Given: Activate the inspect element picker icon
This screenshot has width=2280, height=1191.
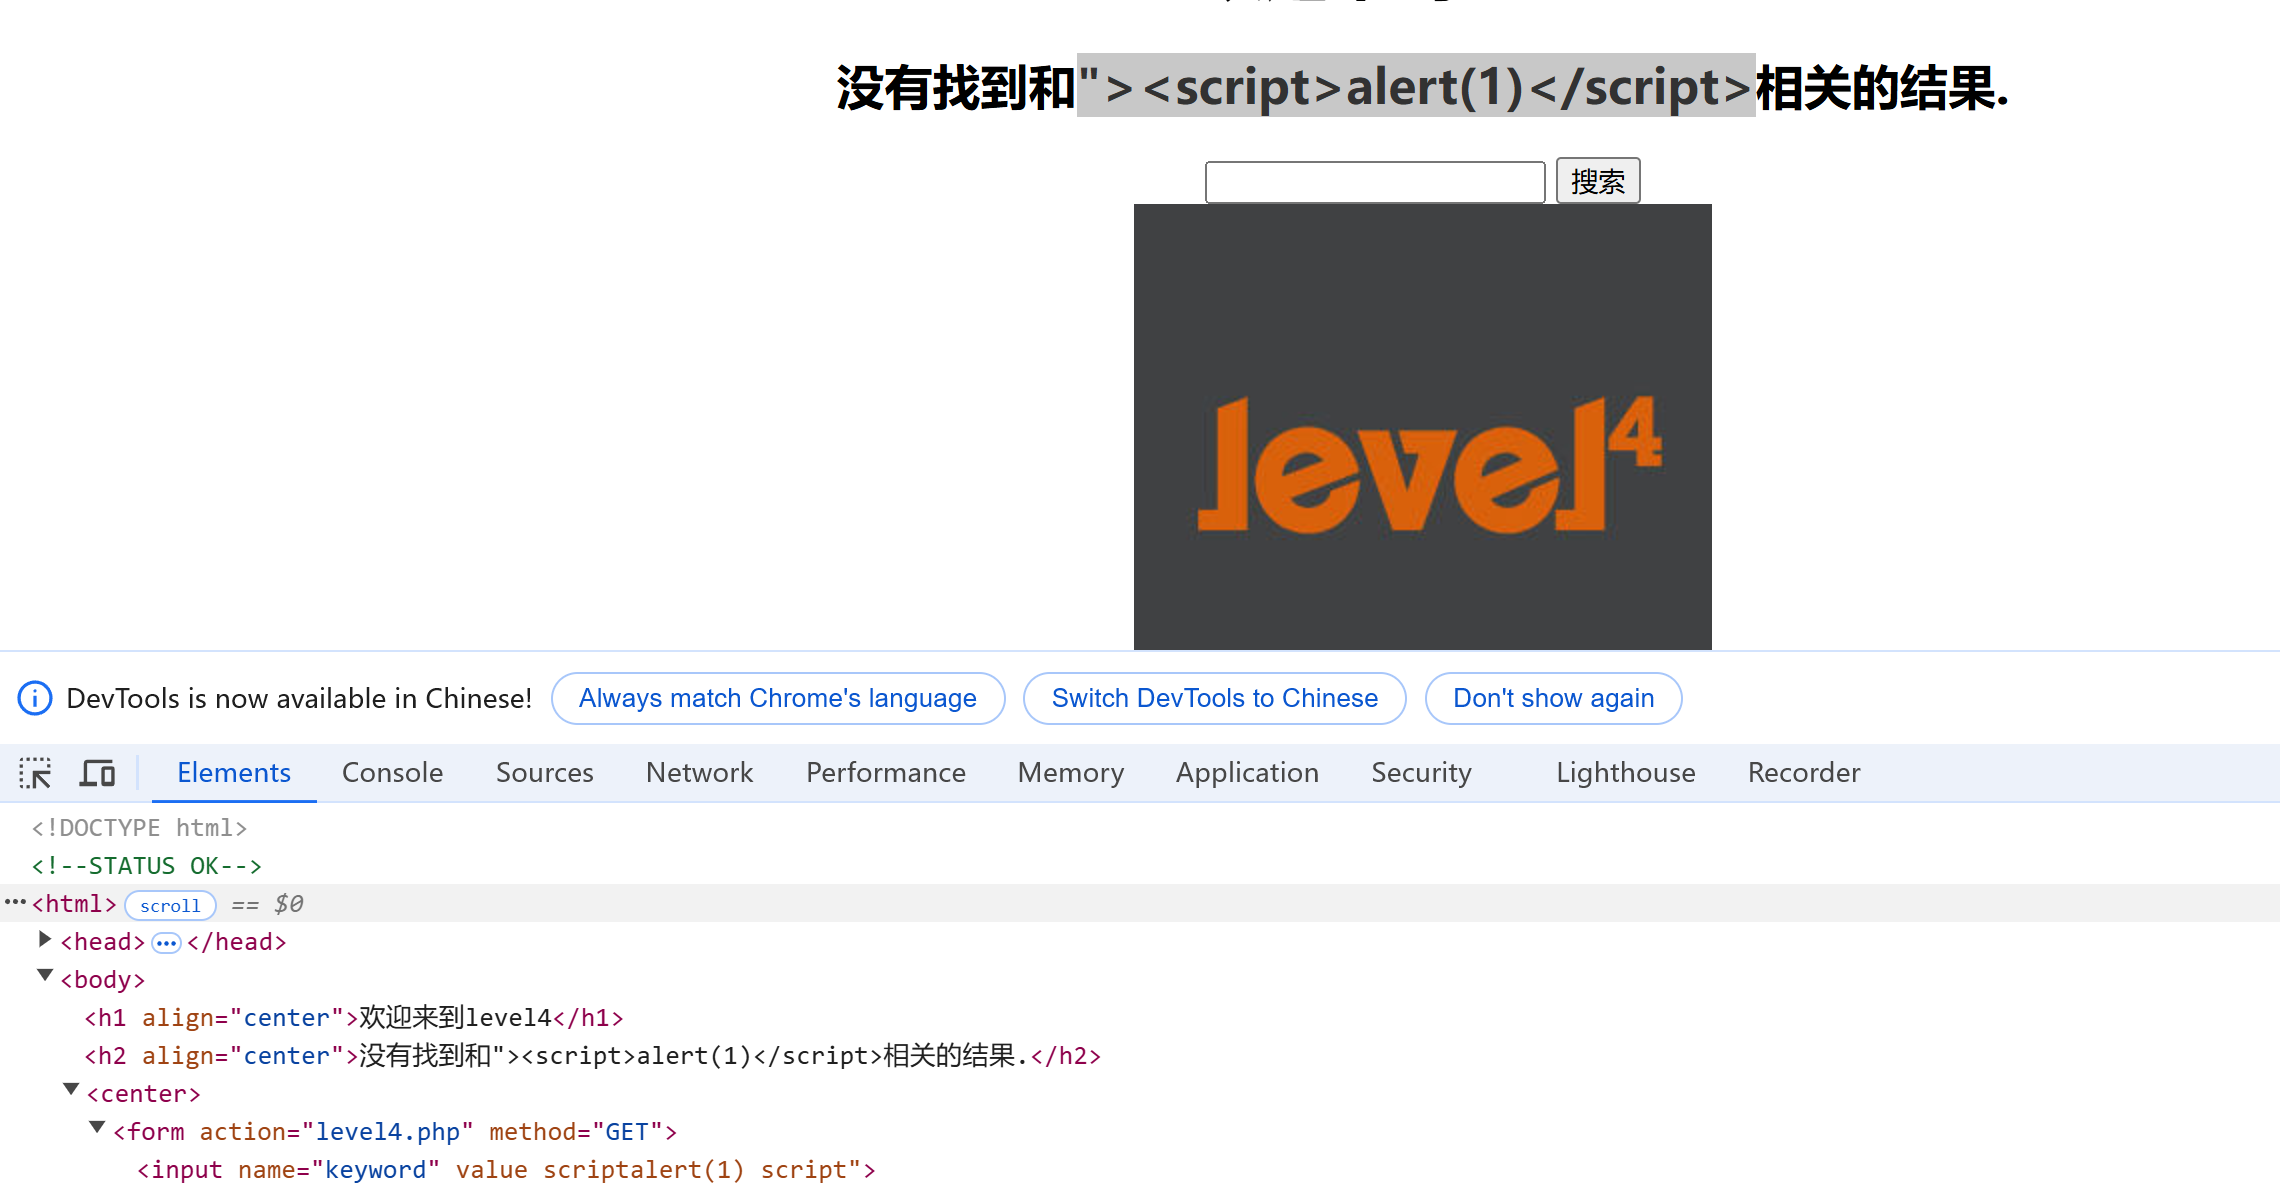Looking at the screenshot, I should pyautogui.click(x=35, y=773).
